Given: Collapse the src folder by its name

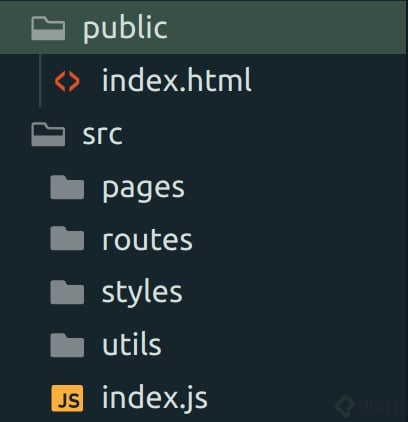Looking at the screenshot, I should pos(102,135).
